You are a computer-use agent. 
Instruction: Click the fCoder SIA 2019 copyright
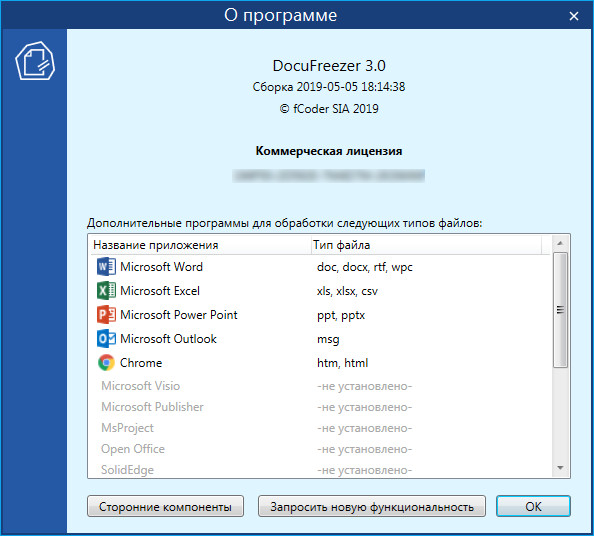coord(329,109)
